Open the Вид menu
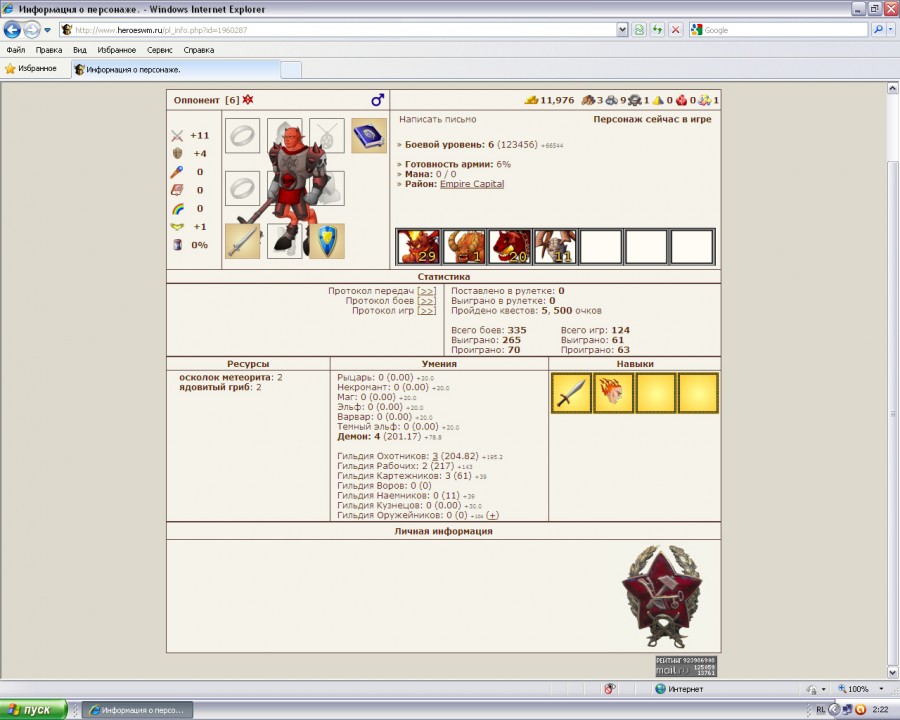This screenshot has width=900, height=720. point(80,50)
